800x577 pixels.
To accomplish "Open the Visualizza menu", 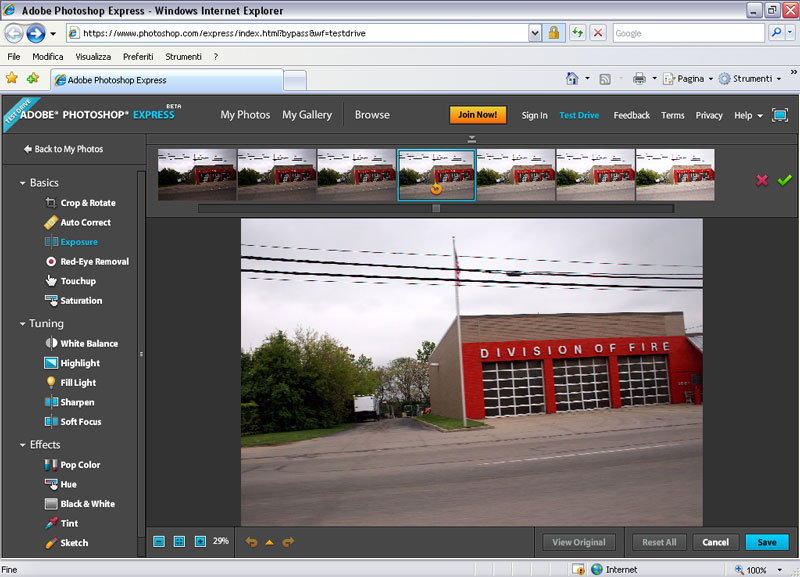I will point(93,57).
